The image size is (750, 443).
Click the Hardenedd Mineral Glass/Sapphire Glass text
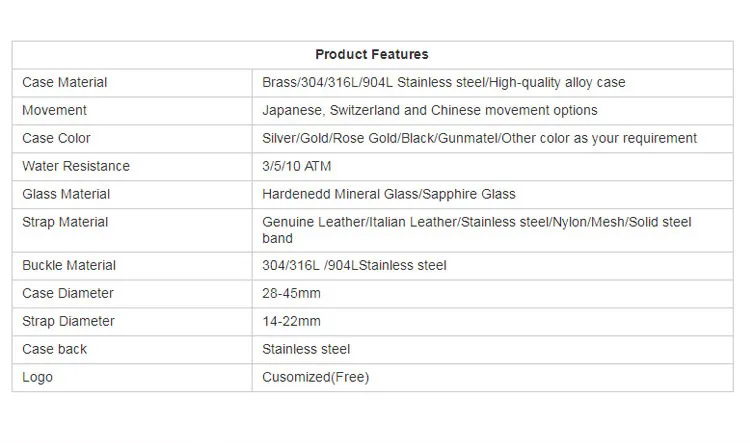click(389, 194)
